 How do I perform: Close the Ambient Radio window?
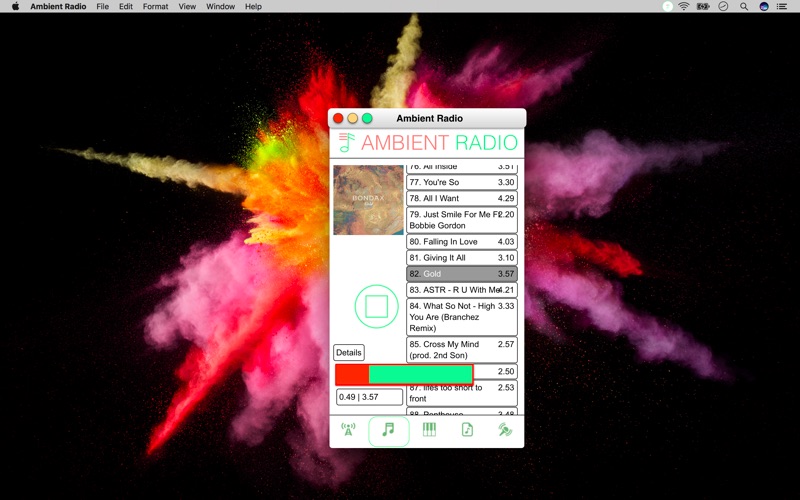click(338, 118)
